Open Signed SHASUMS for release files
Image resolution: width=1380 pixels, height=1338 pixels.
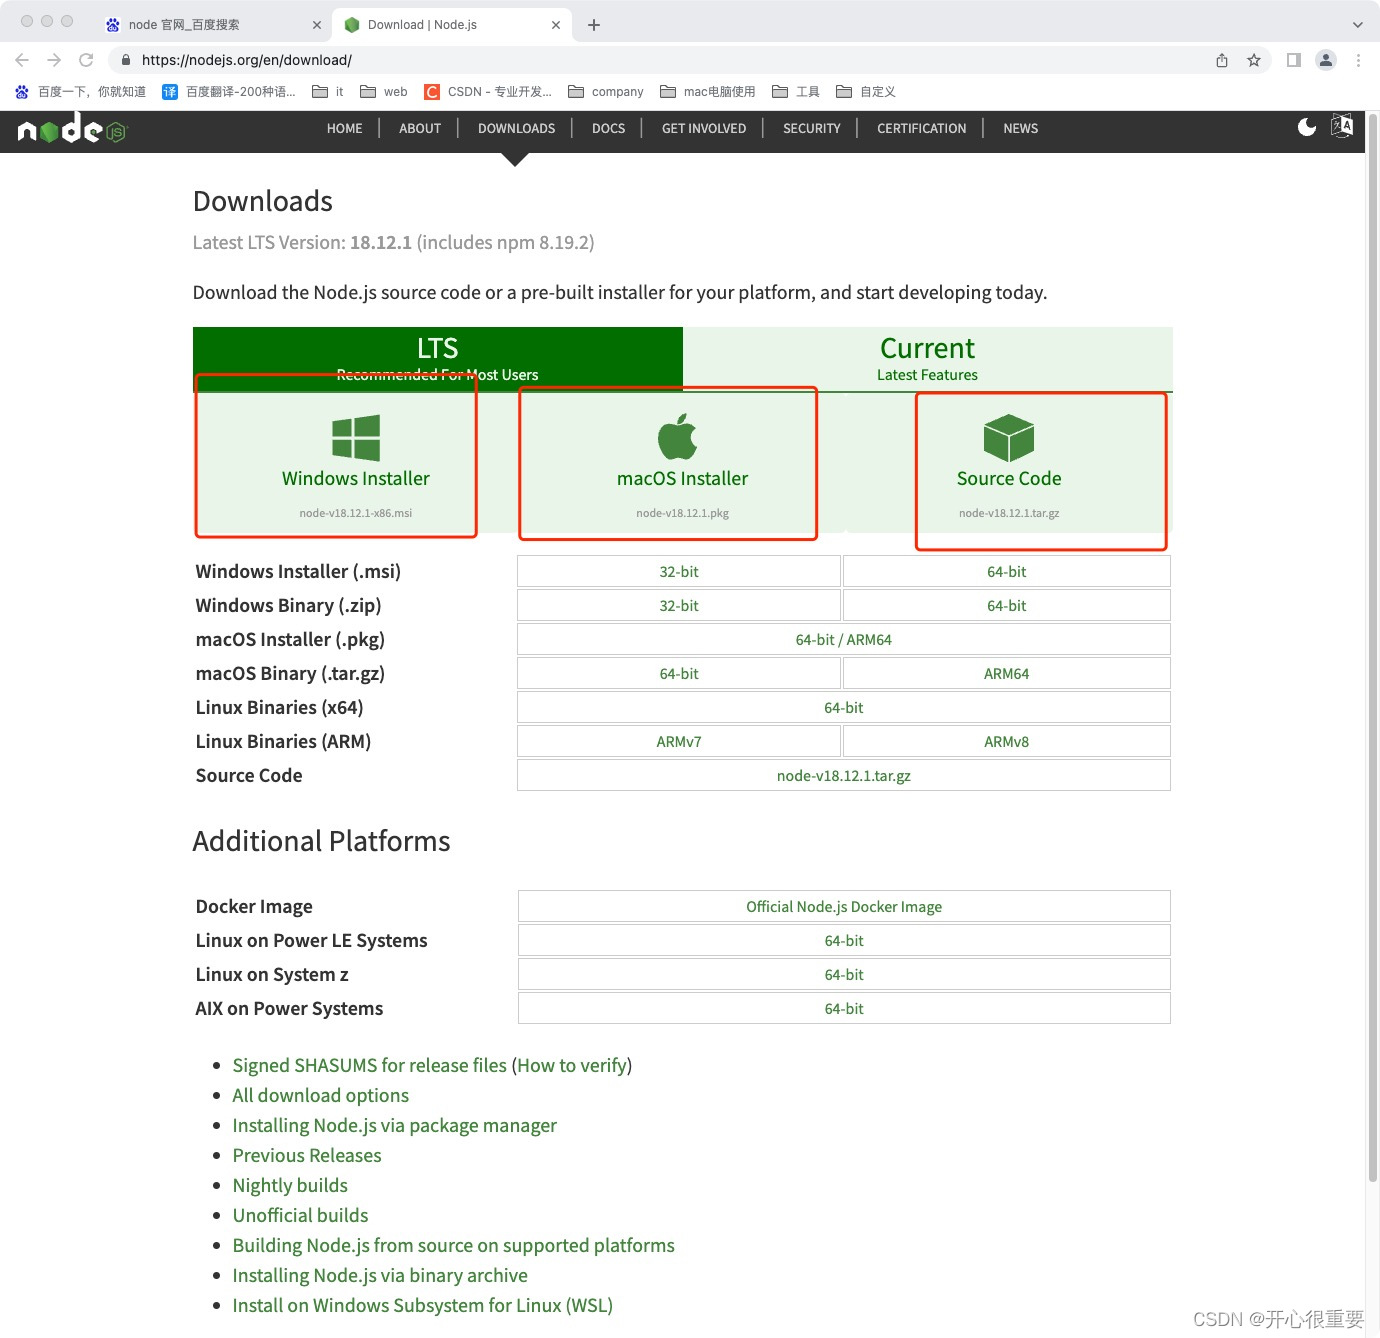(x=369, y=1066)
